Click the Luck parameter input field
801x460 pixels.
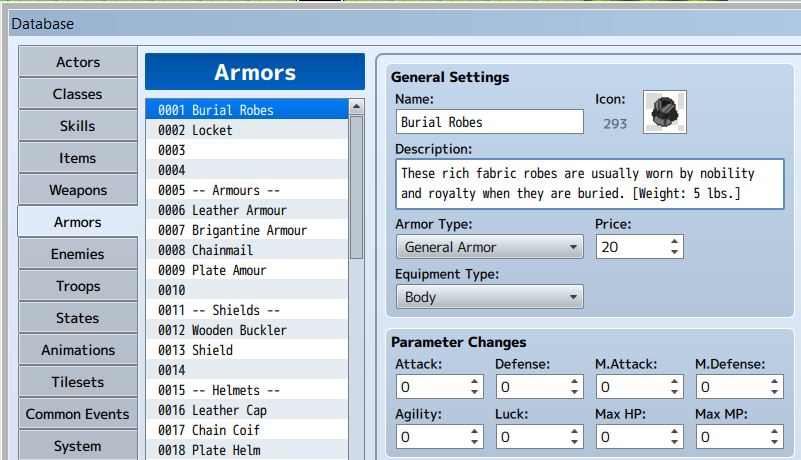[x=538, y=437]
